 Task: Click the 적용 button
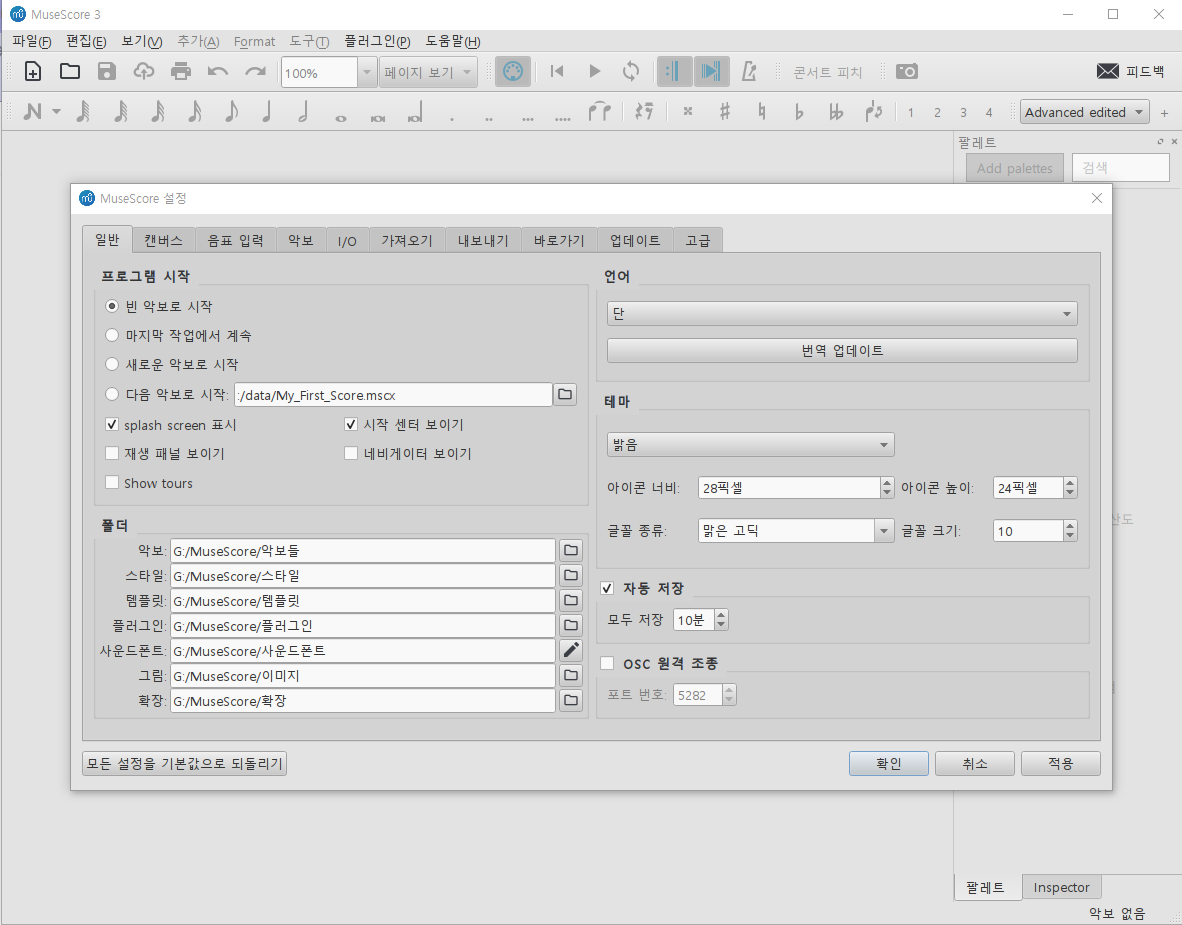[1061, 764]
